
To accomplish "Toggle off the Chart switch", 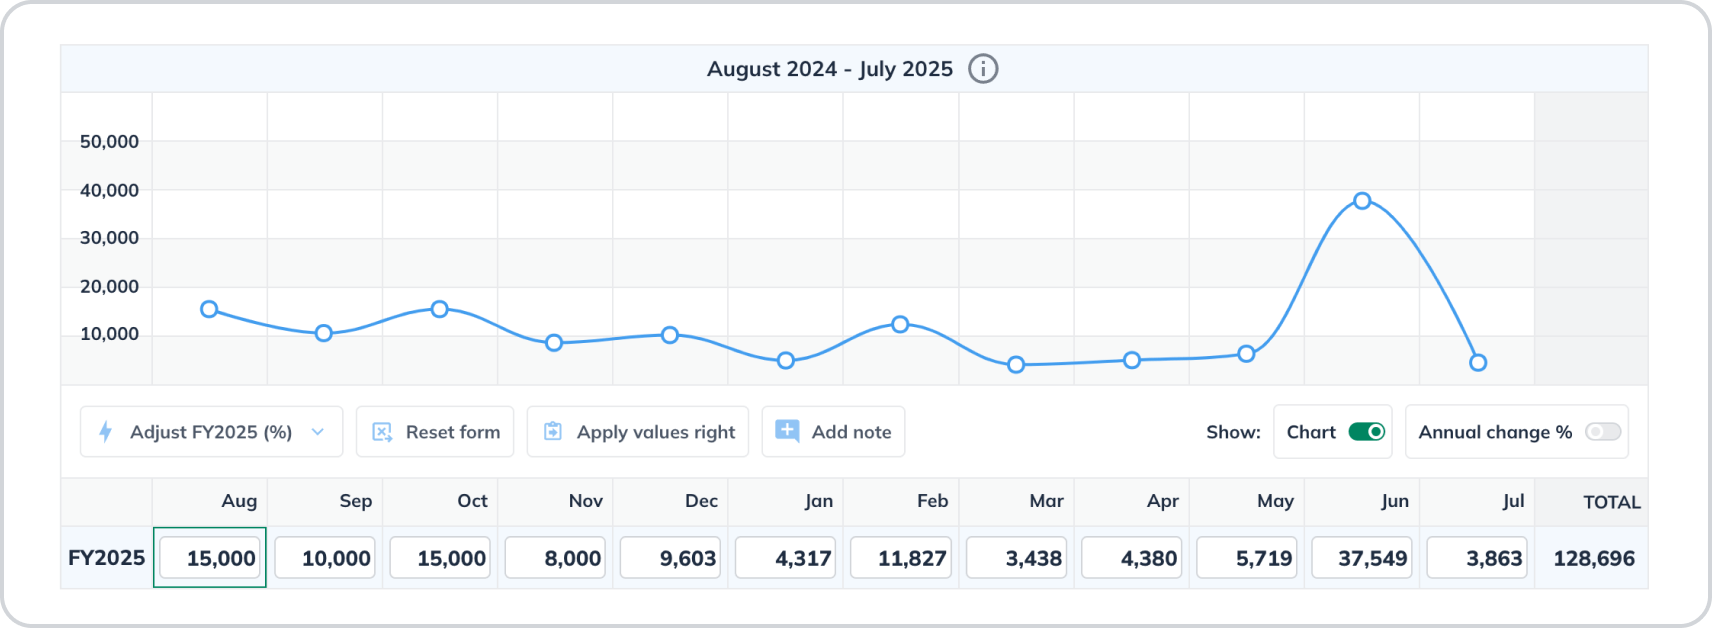I will (1366, 432).
